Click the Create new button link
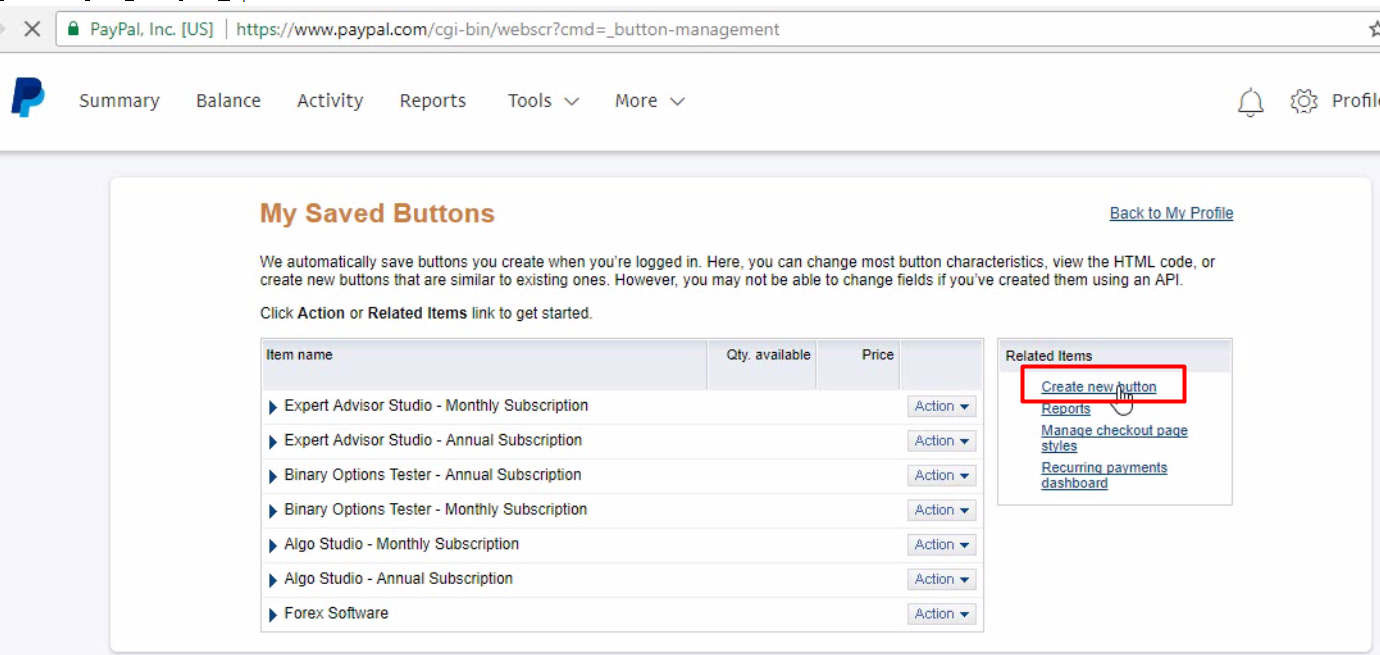The height and width of the screenshot is (655, 1380). pyautogui.click(x=1098, y=387)
